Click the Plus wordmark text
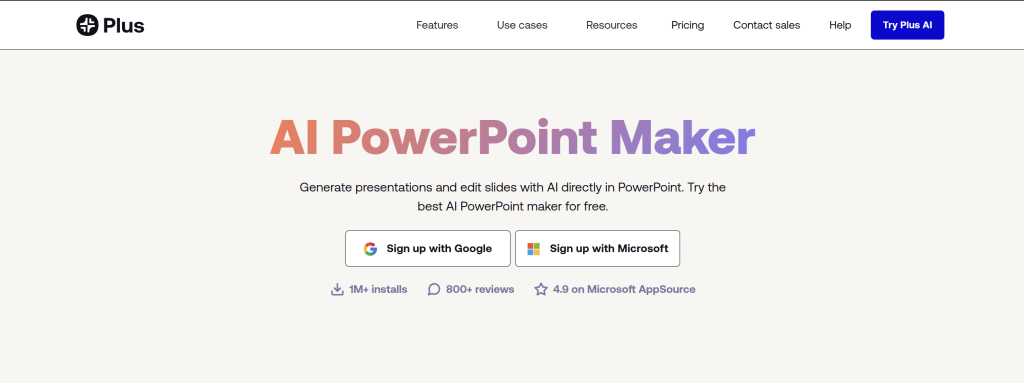The height and width of the screenshot is (383, 1024). click(123, 25)
